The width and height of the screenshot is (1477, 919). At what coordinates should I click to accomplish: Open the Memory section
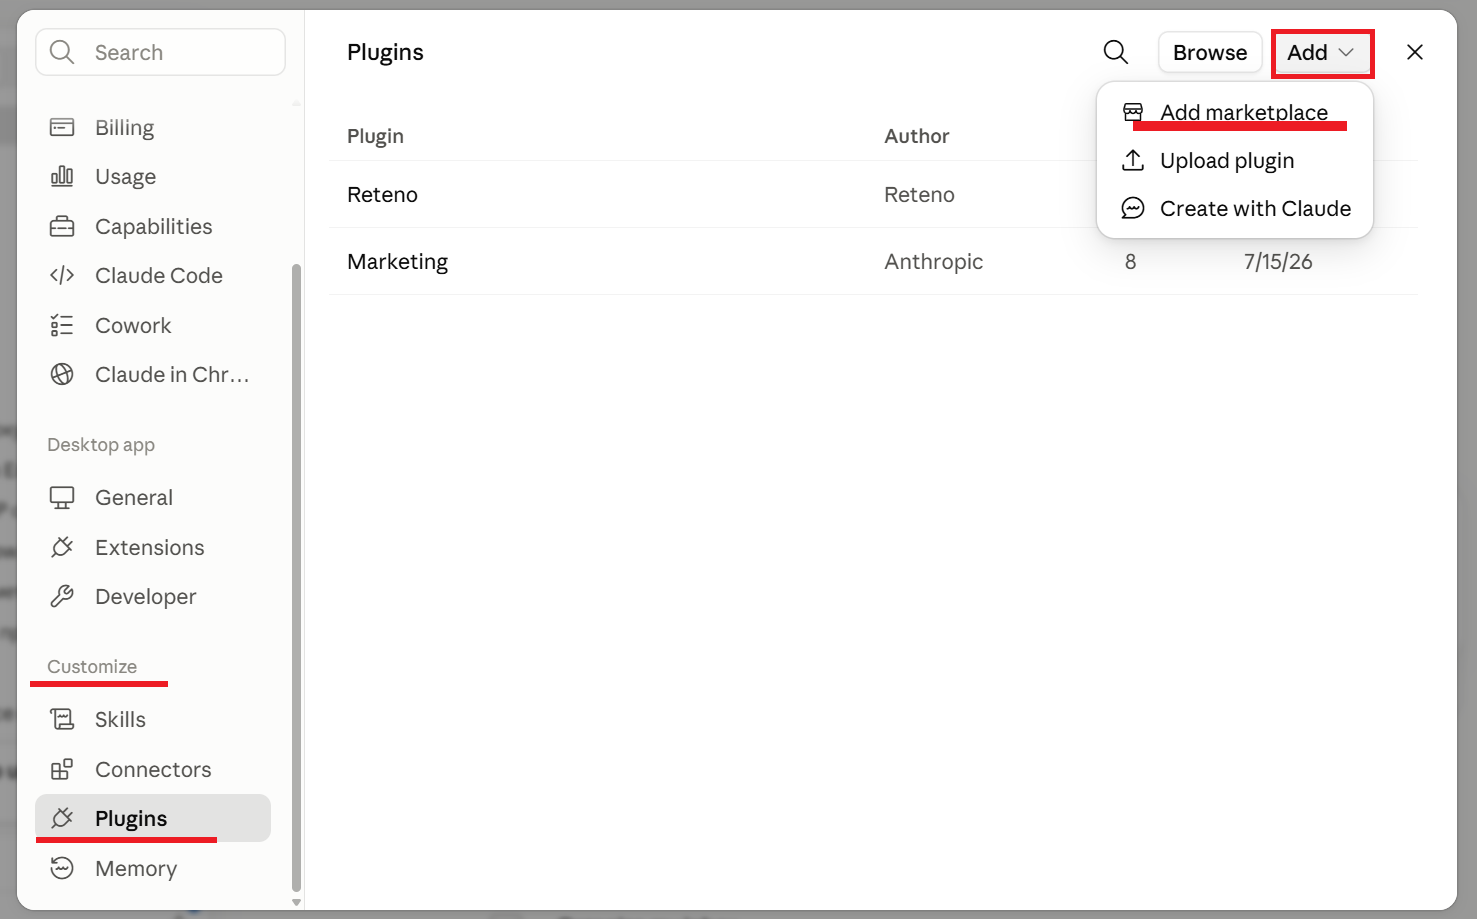click(152, 868)
